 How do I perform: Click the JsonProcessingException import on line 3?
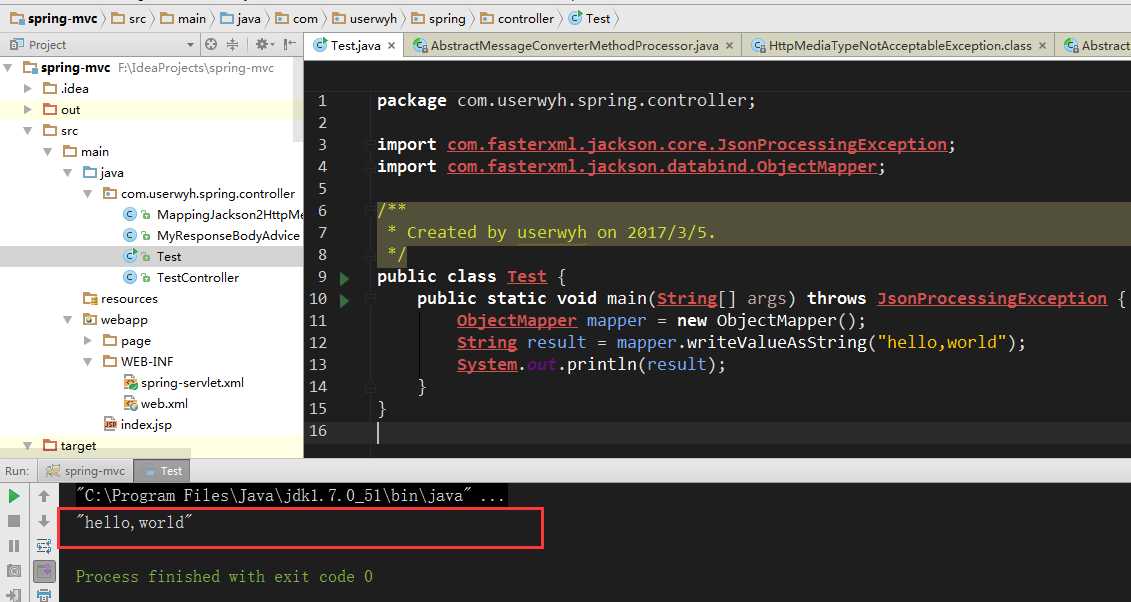[x=697, y=144]
